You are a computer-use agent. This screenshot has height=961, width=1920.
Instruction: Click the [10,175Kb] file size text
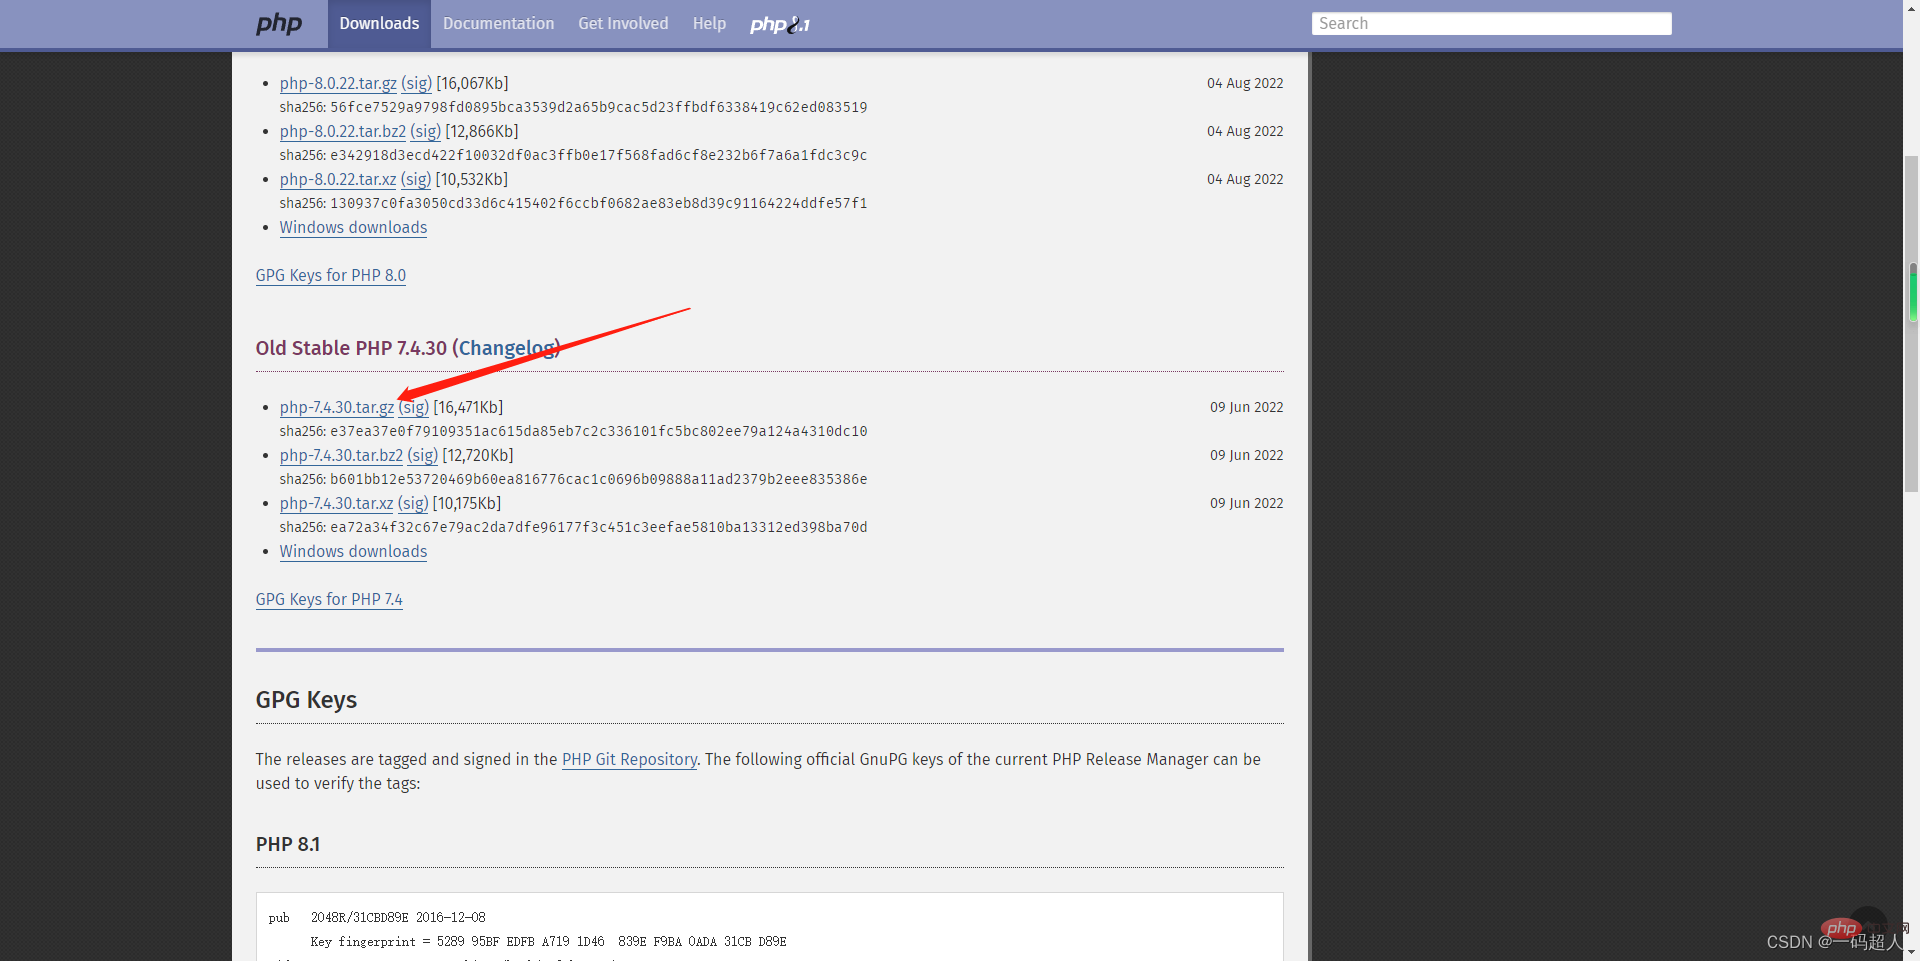click(467, 503)
